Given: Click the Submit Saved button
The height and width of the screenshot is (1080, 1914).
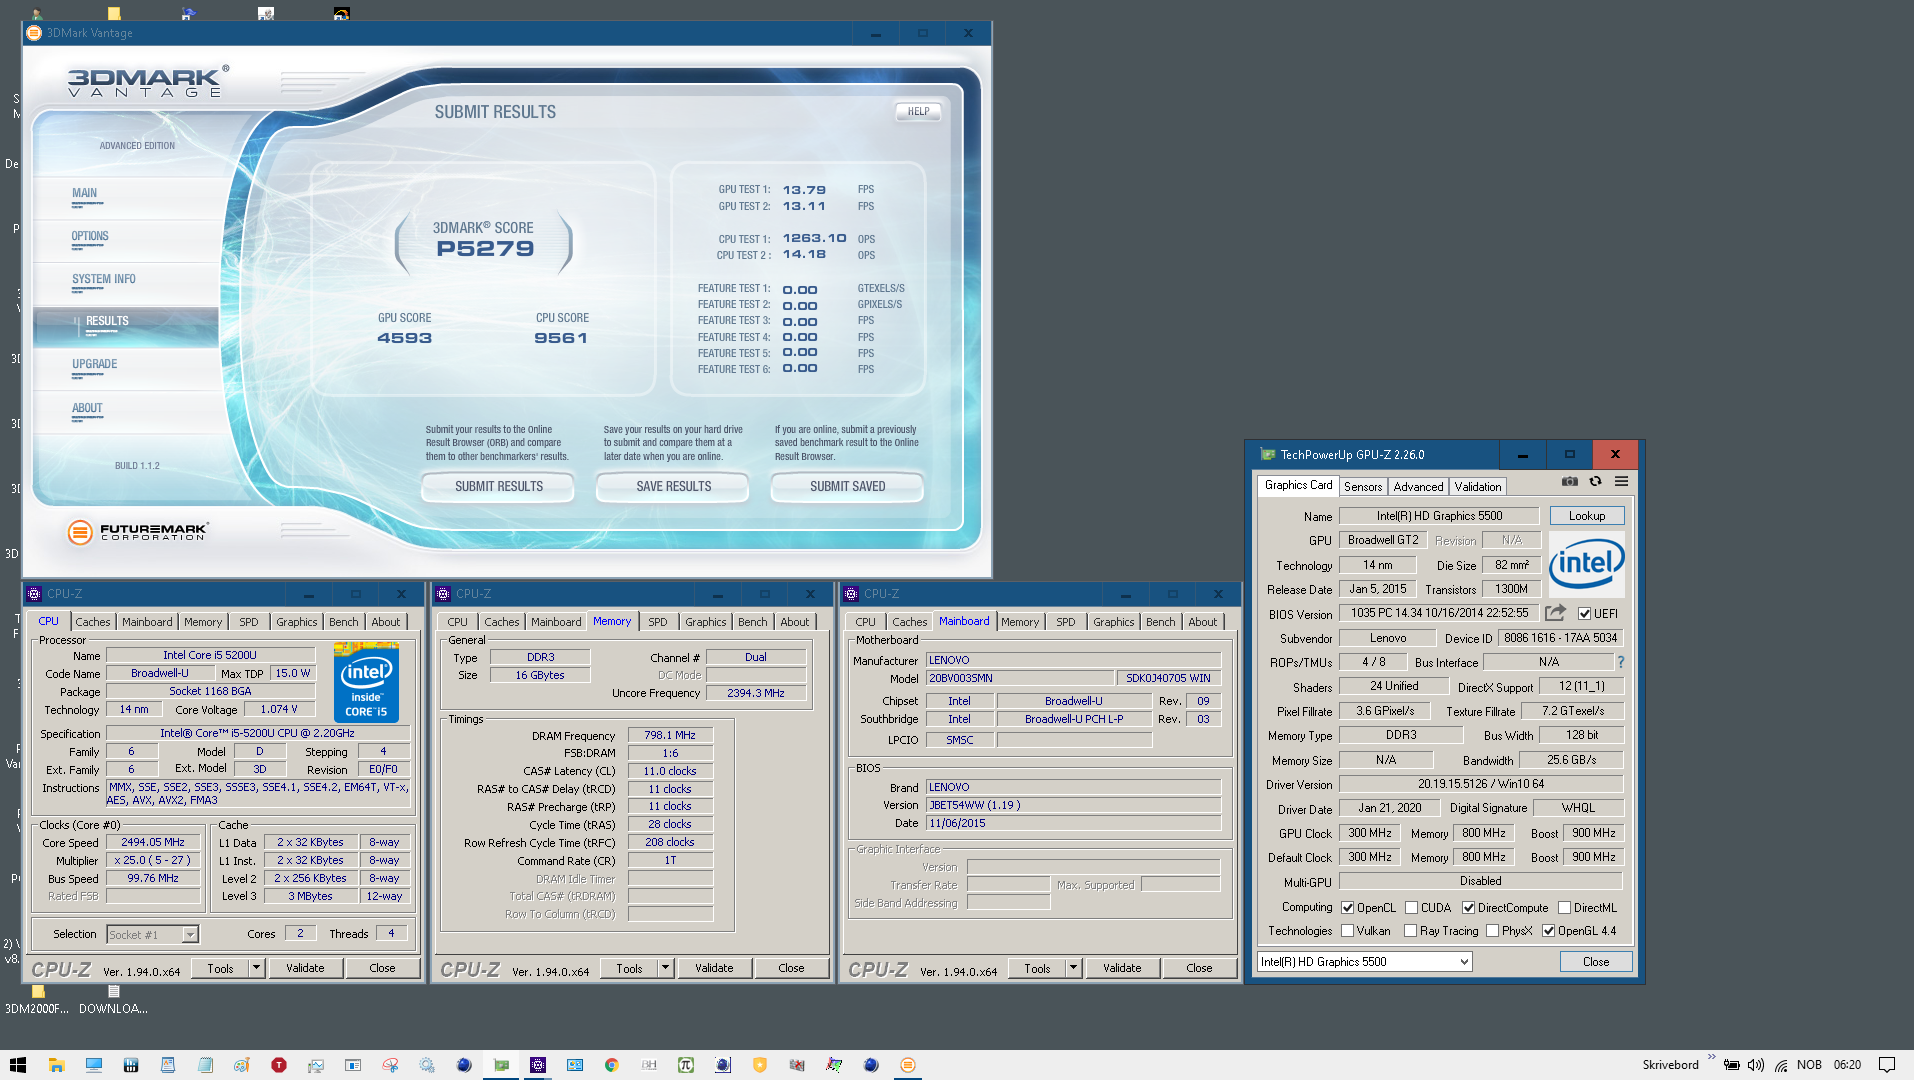Looking at the screenshot, I should tap(847, 487).
